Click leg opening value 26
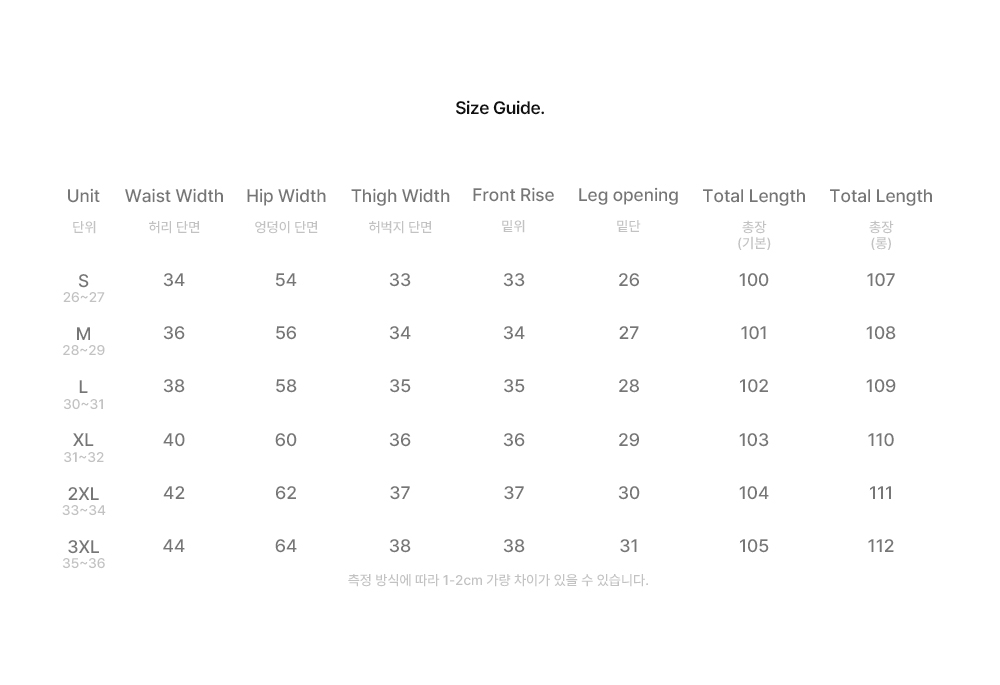The width and height of the screenshot is (1000, 685). [628, 280]
